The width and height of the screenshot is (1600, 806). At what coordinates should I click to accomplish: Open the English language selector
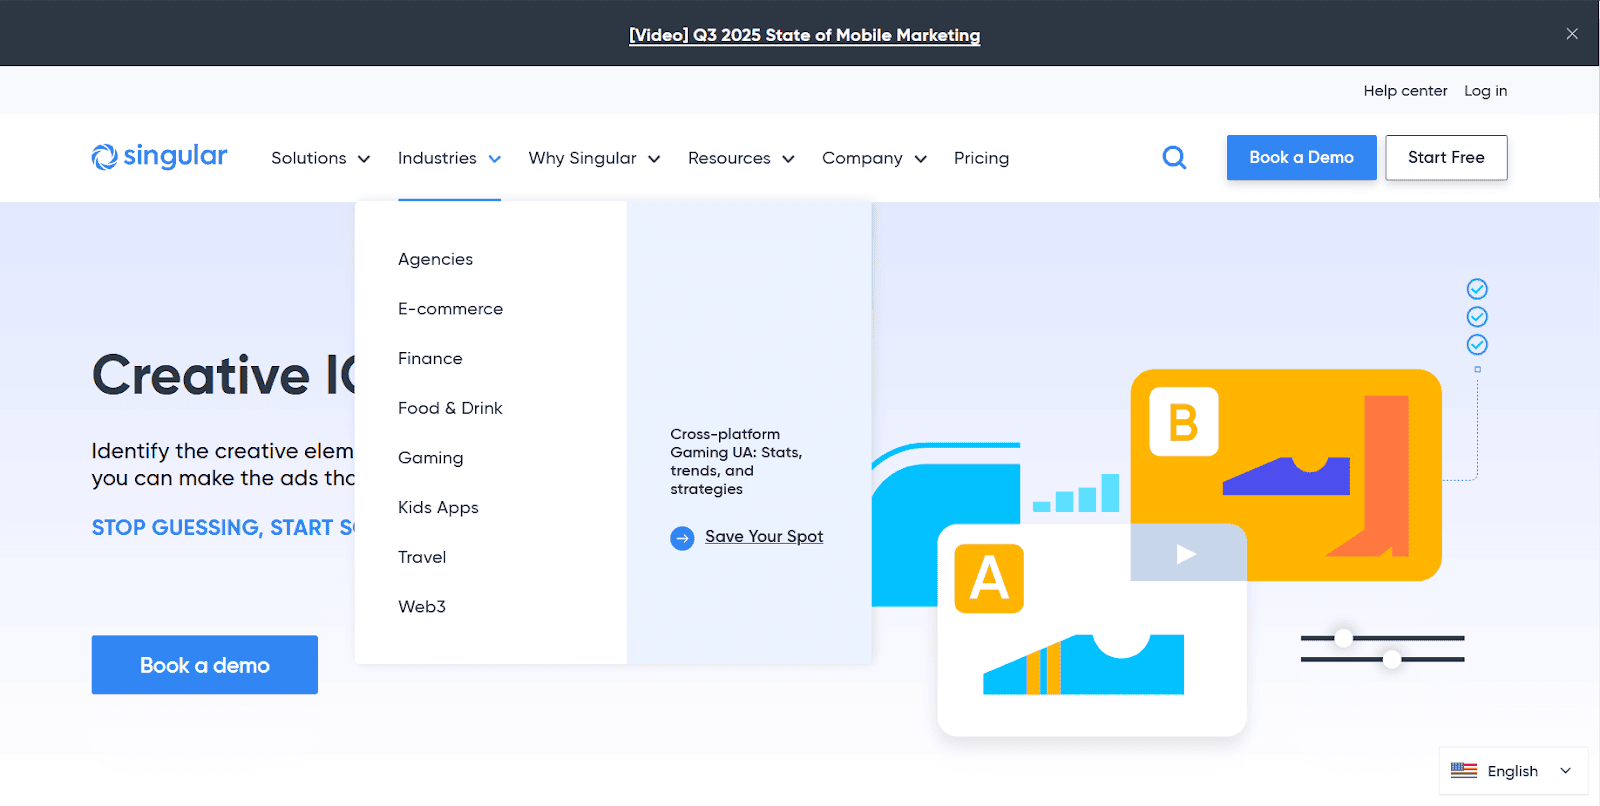[x=1514, y=771]
